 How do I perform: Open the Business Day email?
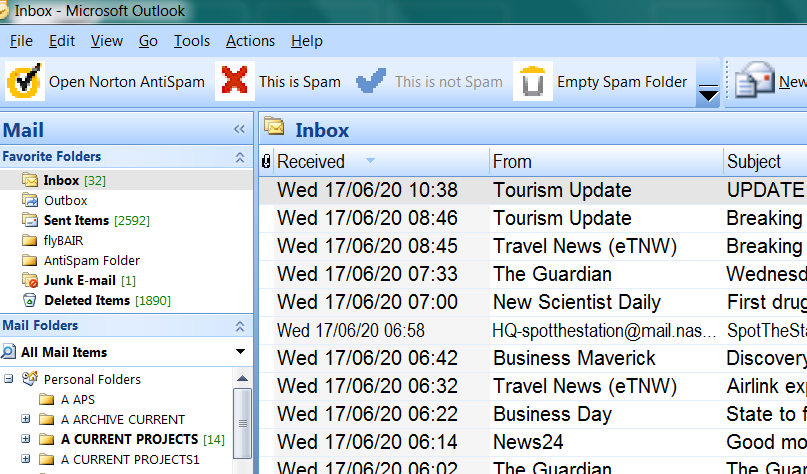(533, 414)
